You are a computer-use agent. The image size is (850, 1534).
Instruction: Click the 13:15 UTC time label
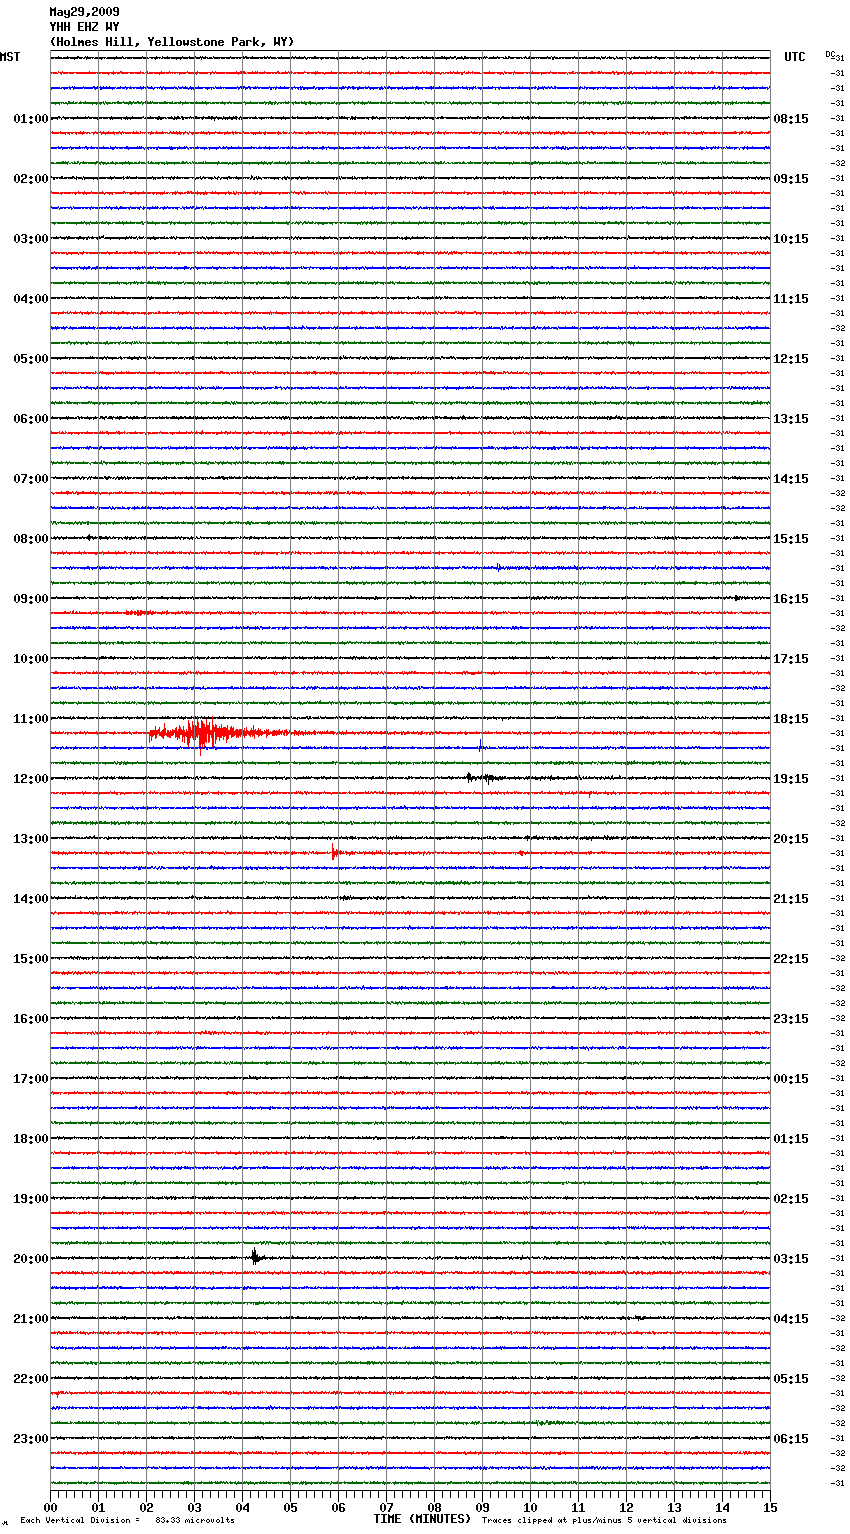(x=791, y=419)
